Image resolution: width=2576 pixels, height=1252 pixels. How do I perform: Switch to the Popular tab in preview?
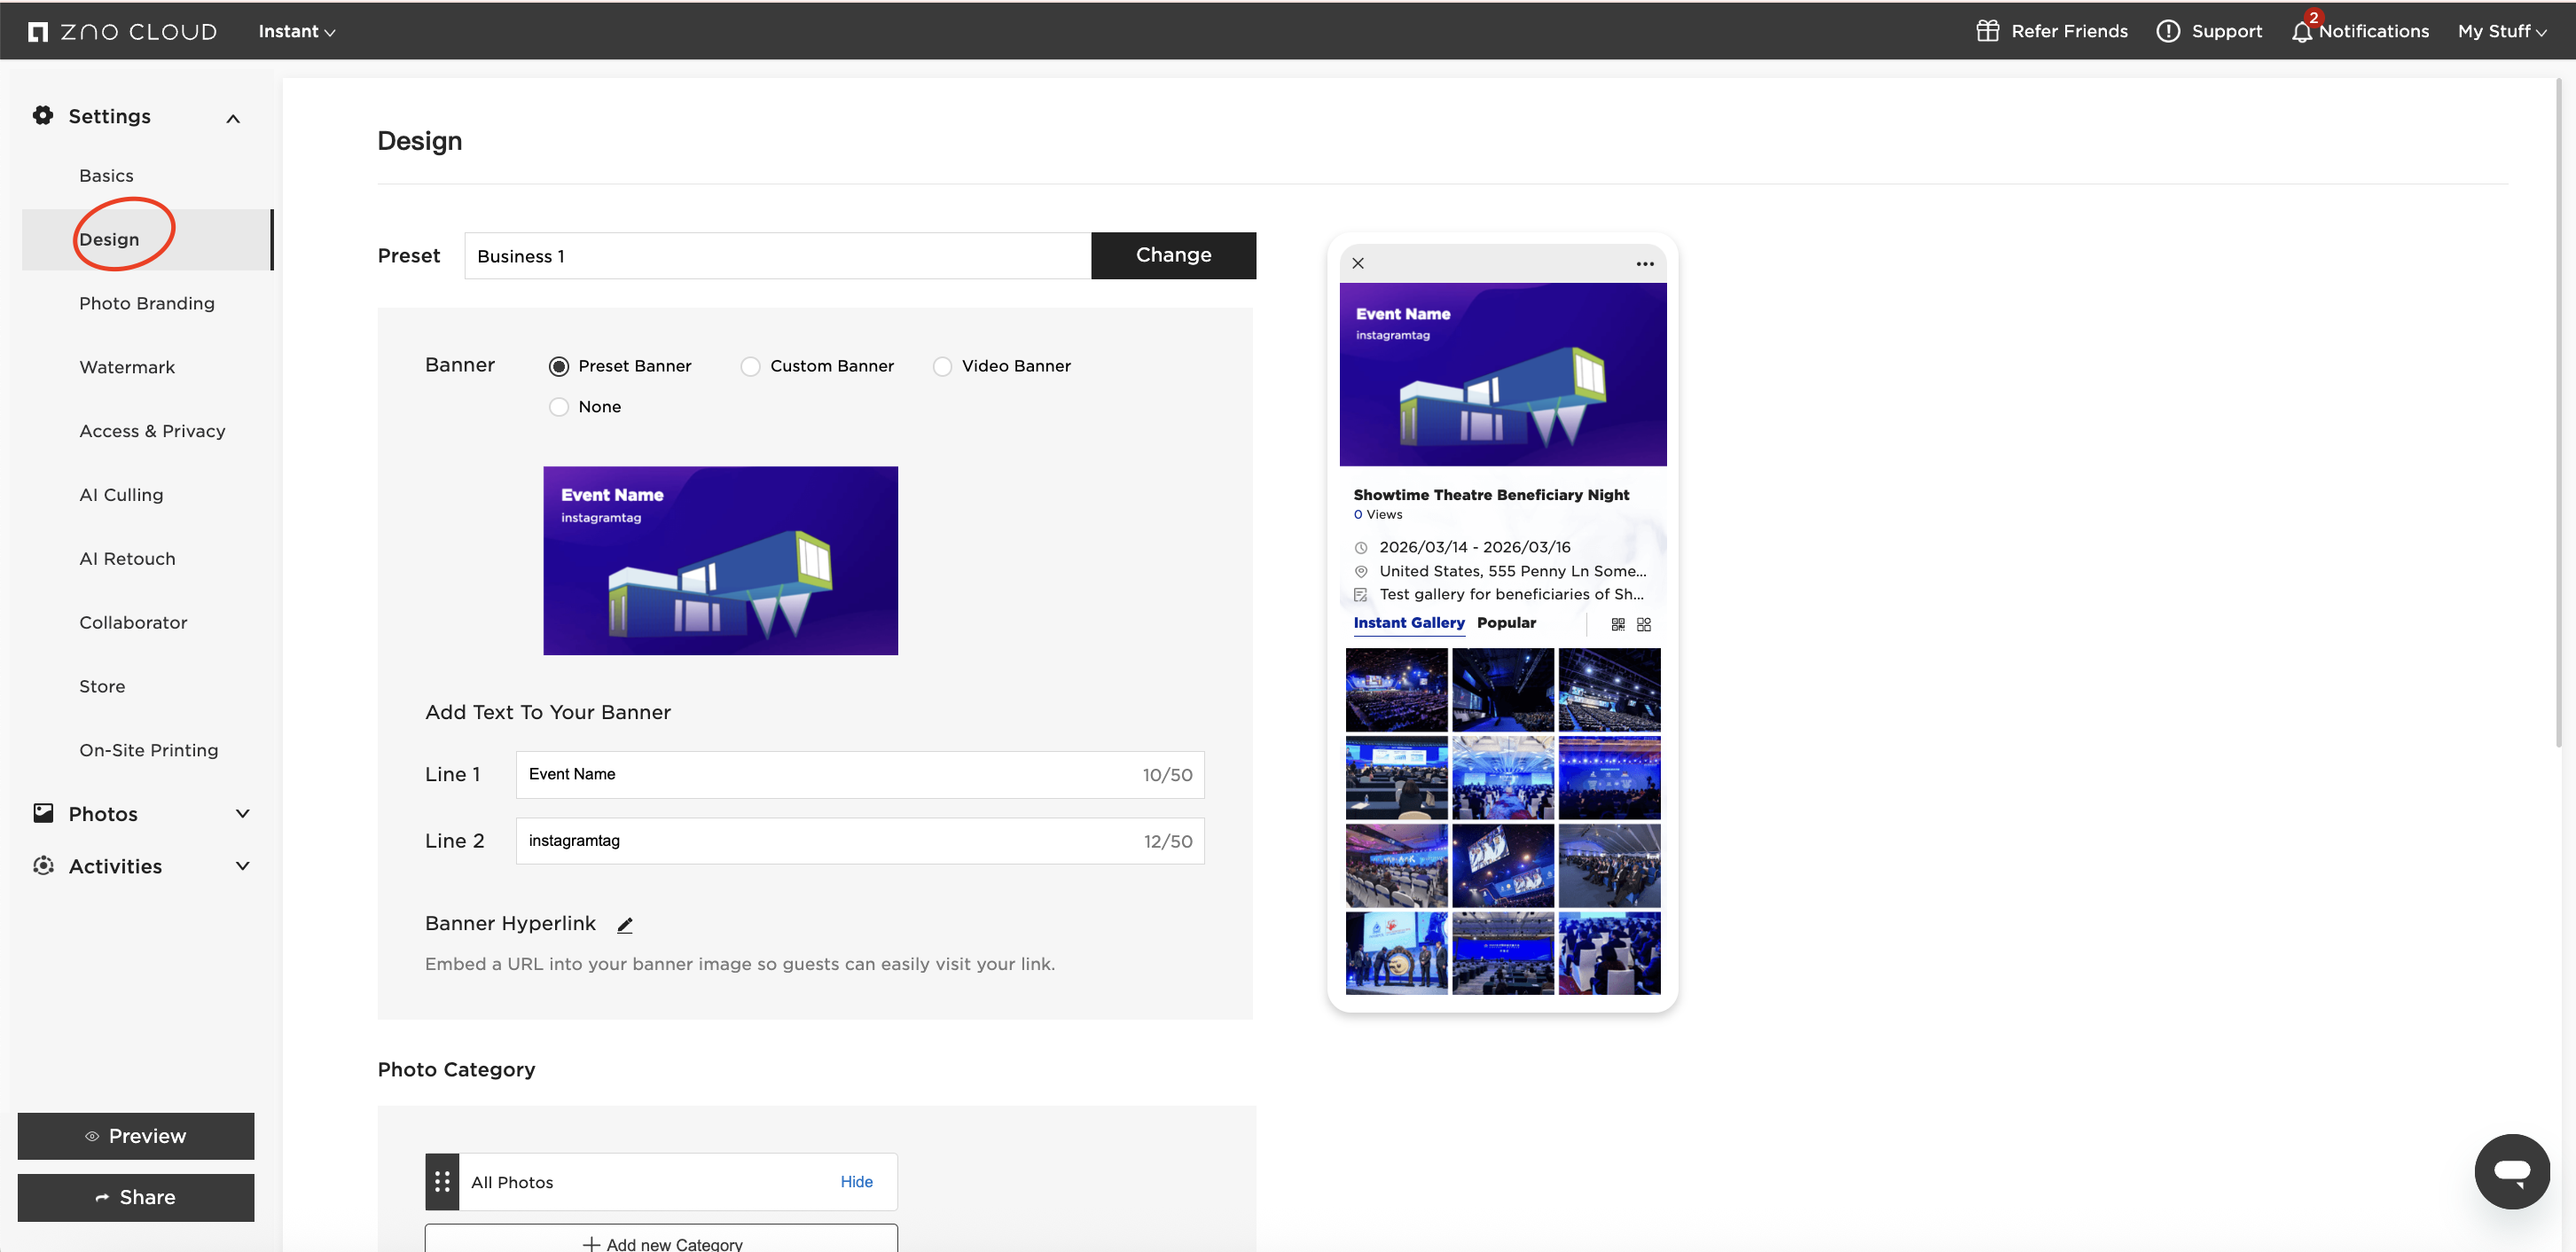coord(1507,623)
